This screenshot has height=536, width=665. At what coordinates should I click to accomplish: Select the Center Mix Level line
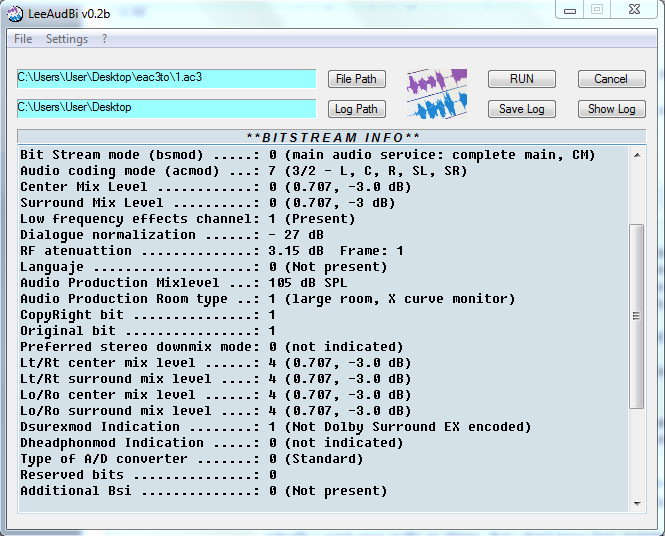coord(215,187)
